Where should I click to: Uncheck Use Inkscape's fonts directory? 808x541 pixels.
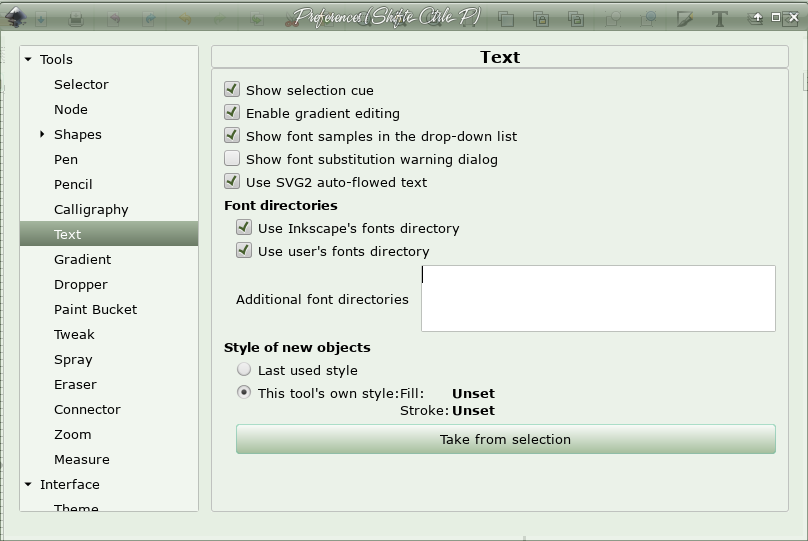pyautogui.click(x=244, y=227)
